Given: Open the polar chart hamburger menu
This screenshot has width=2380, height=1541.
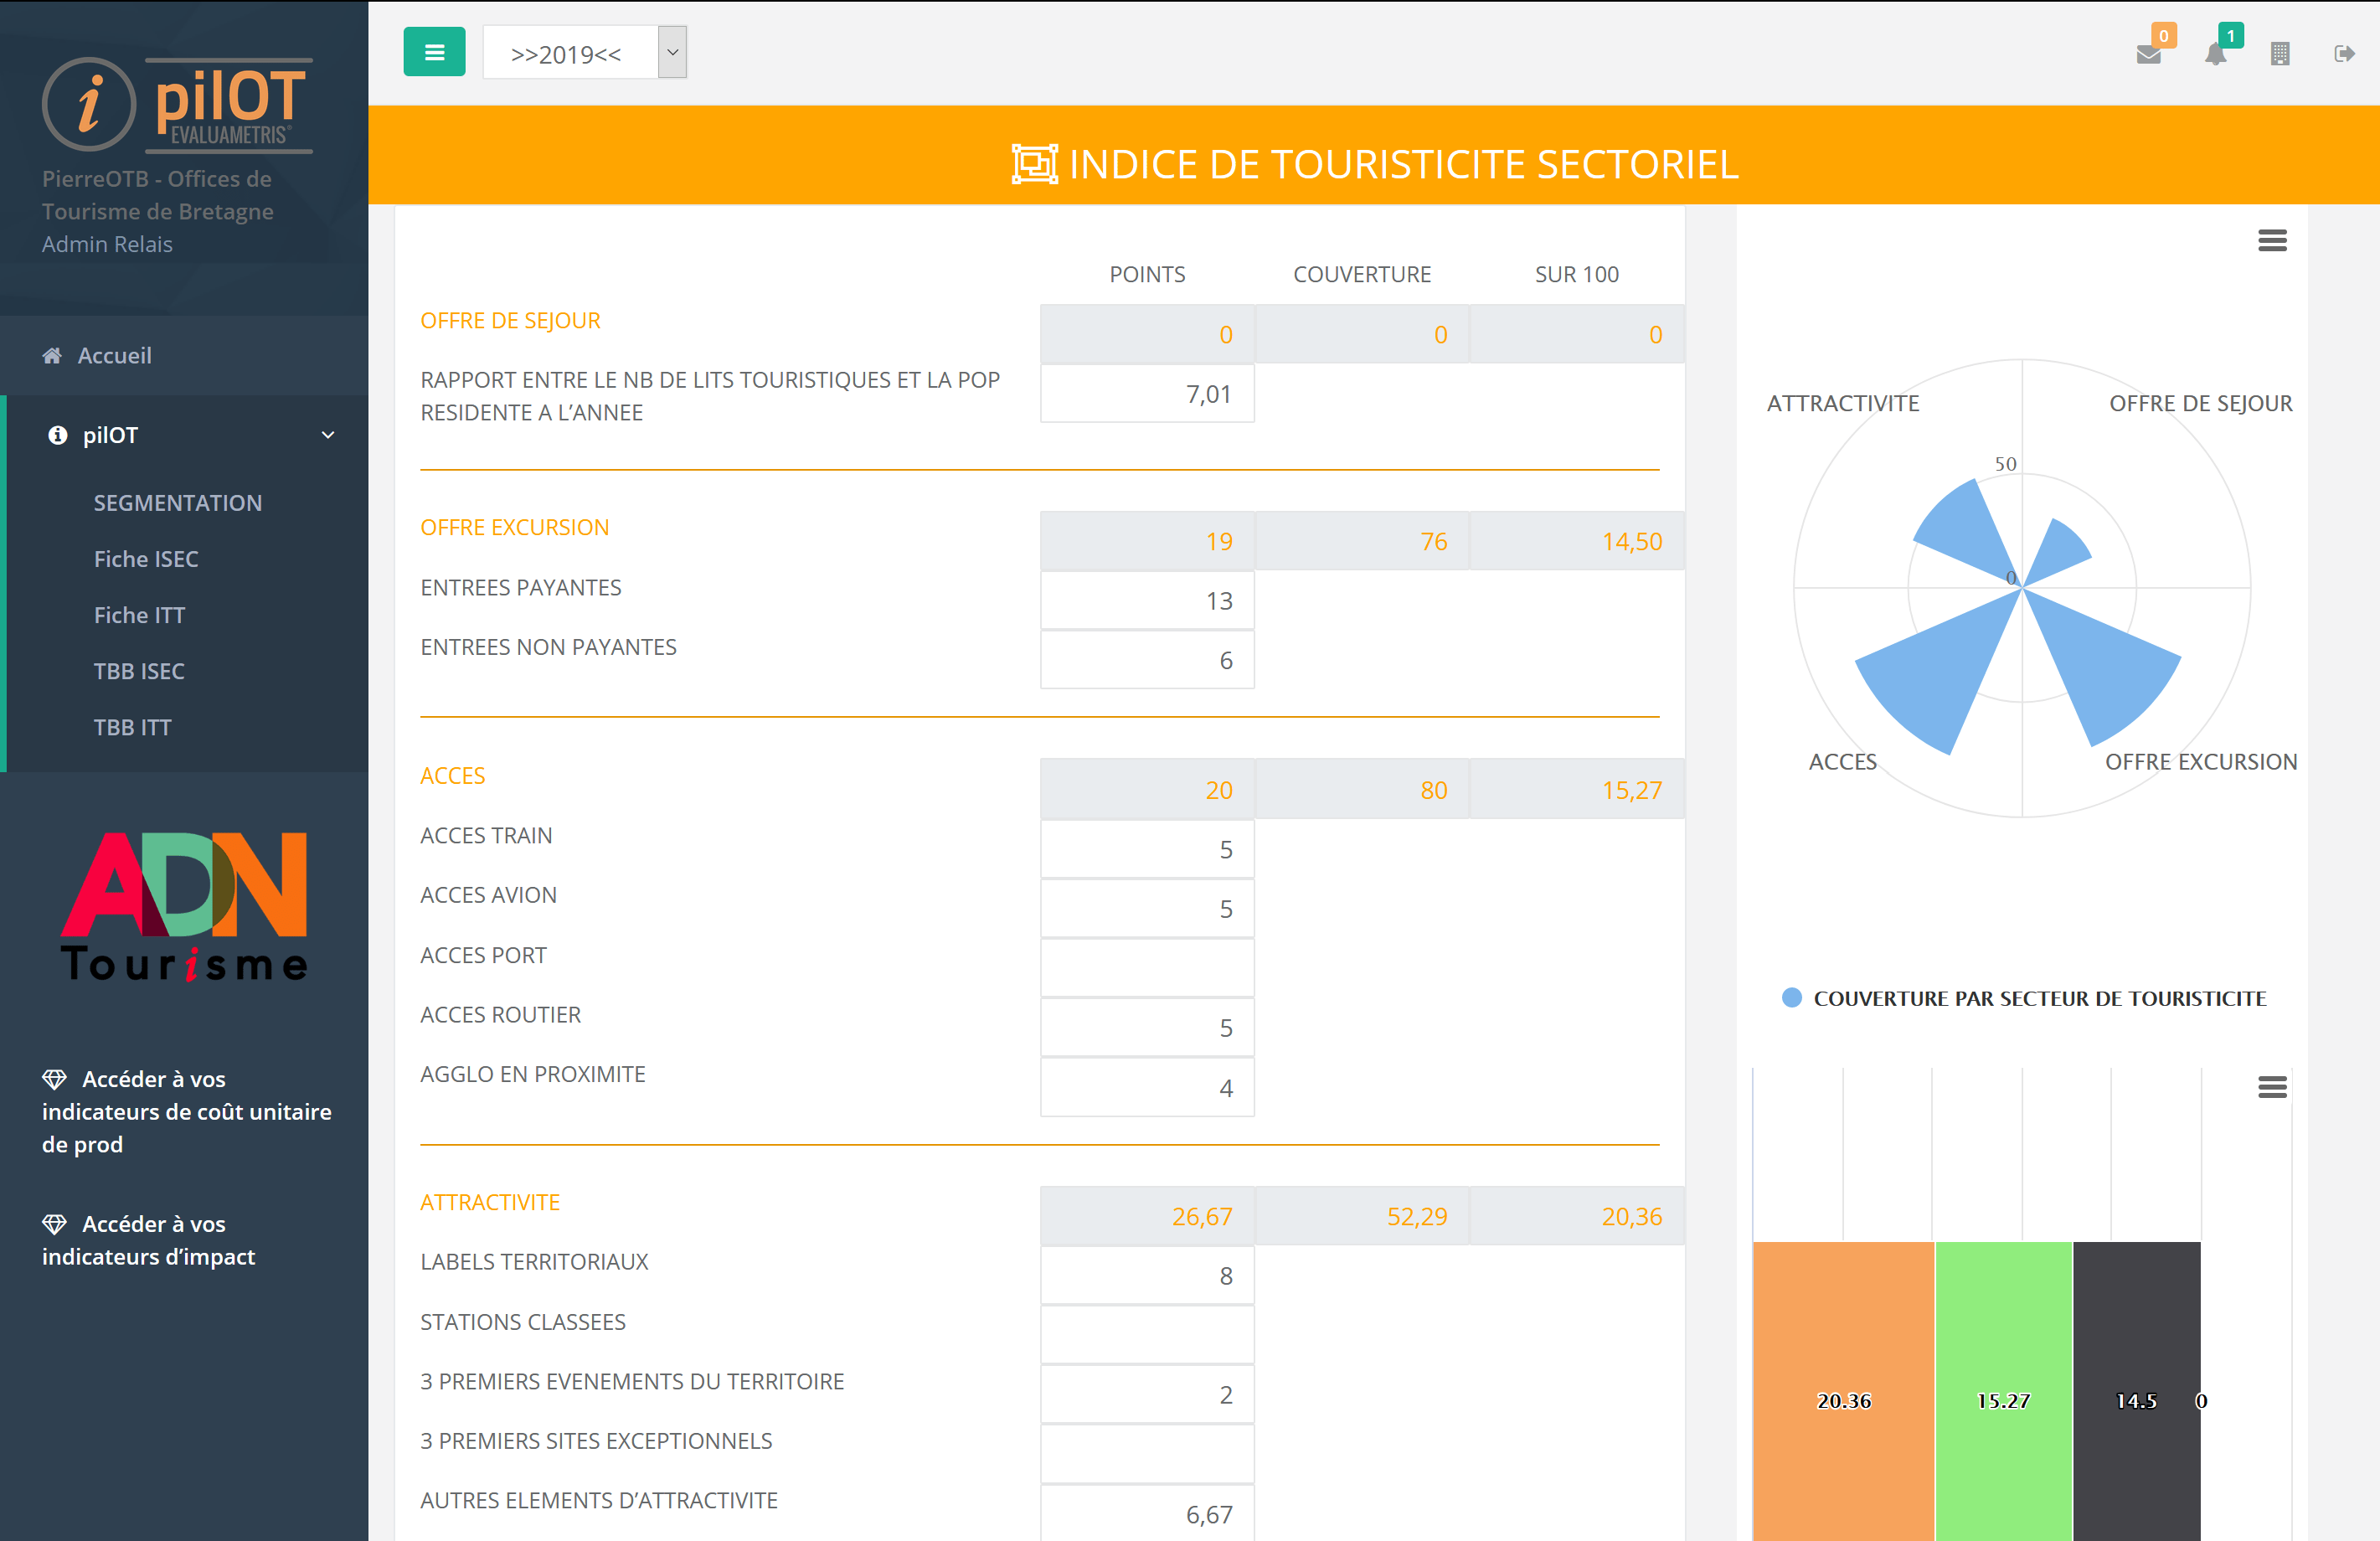Looking at the screenshot, I should click(2272, 240).
